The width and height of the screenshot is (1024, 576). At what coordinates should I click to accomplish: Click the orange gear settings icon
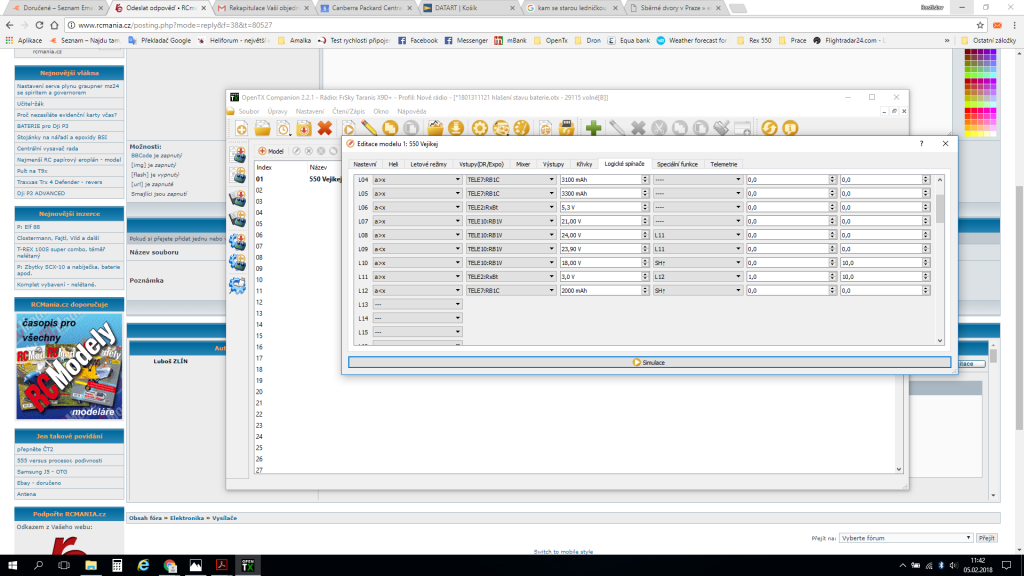tap(479, 128)
